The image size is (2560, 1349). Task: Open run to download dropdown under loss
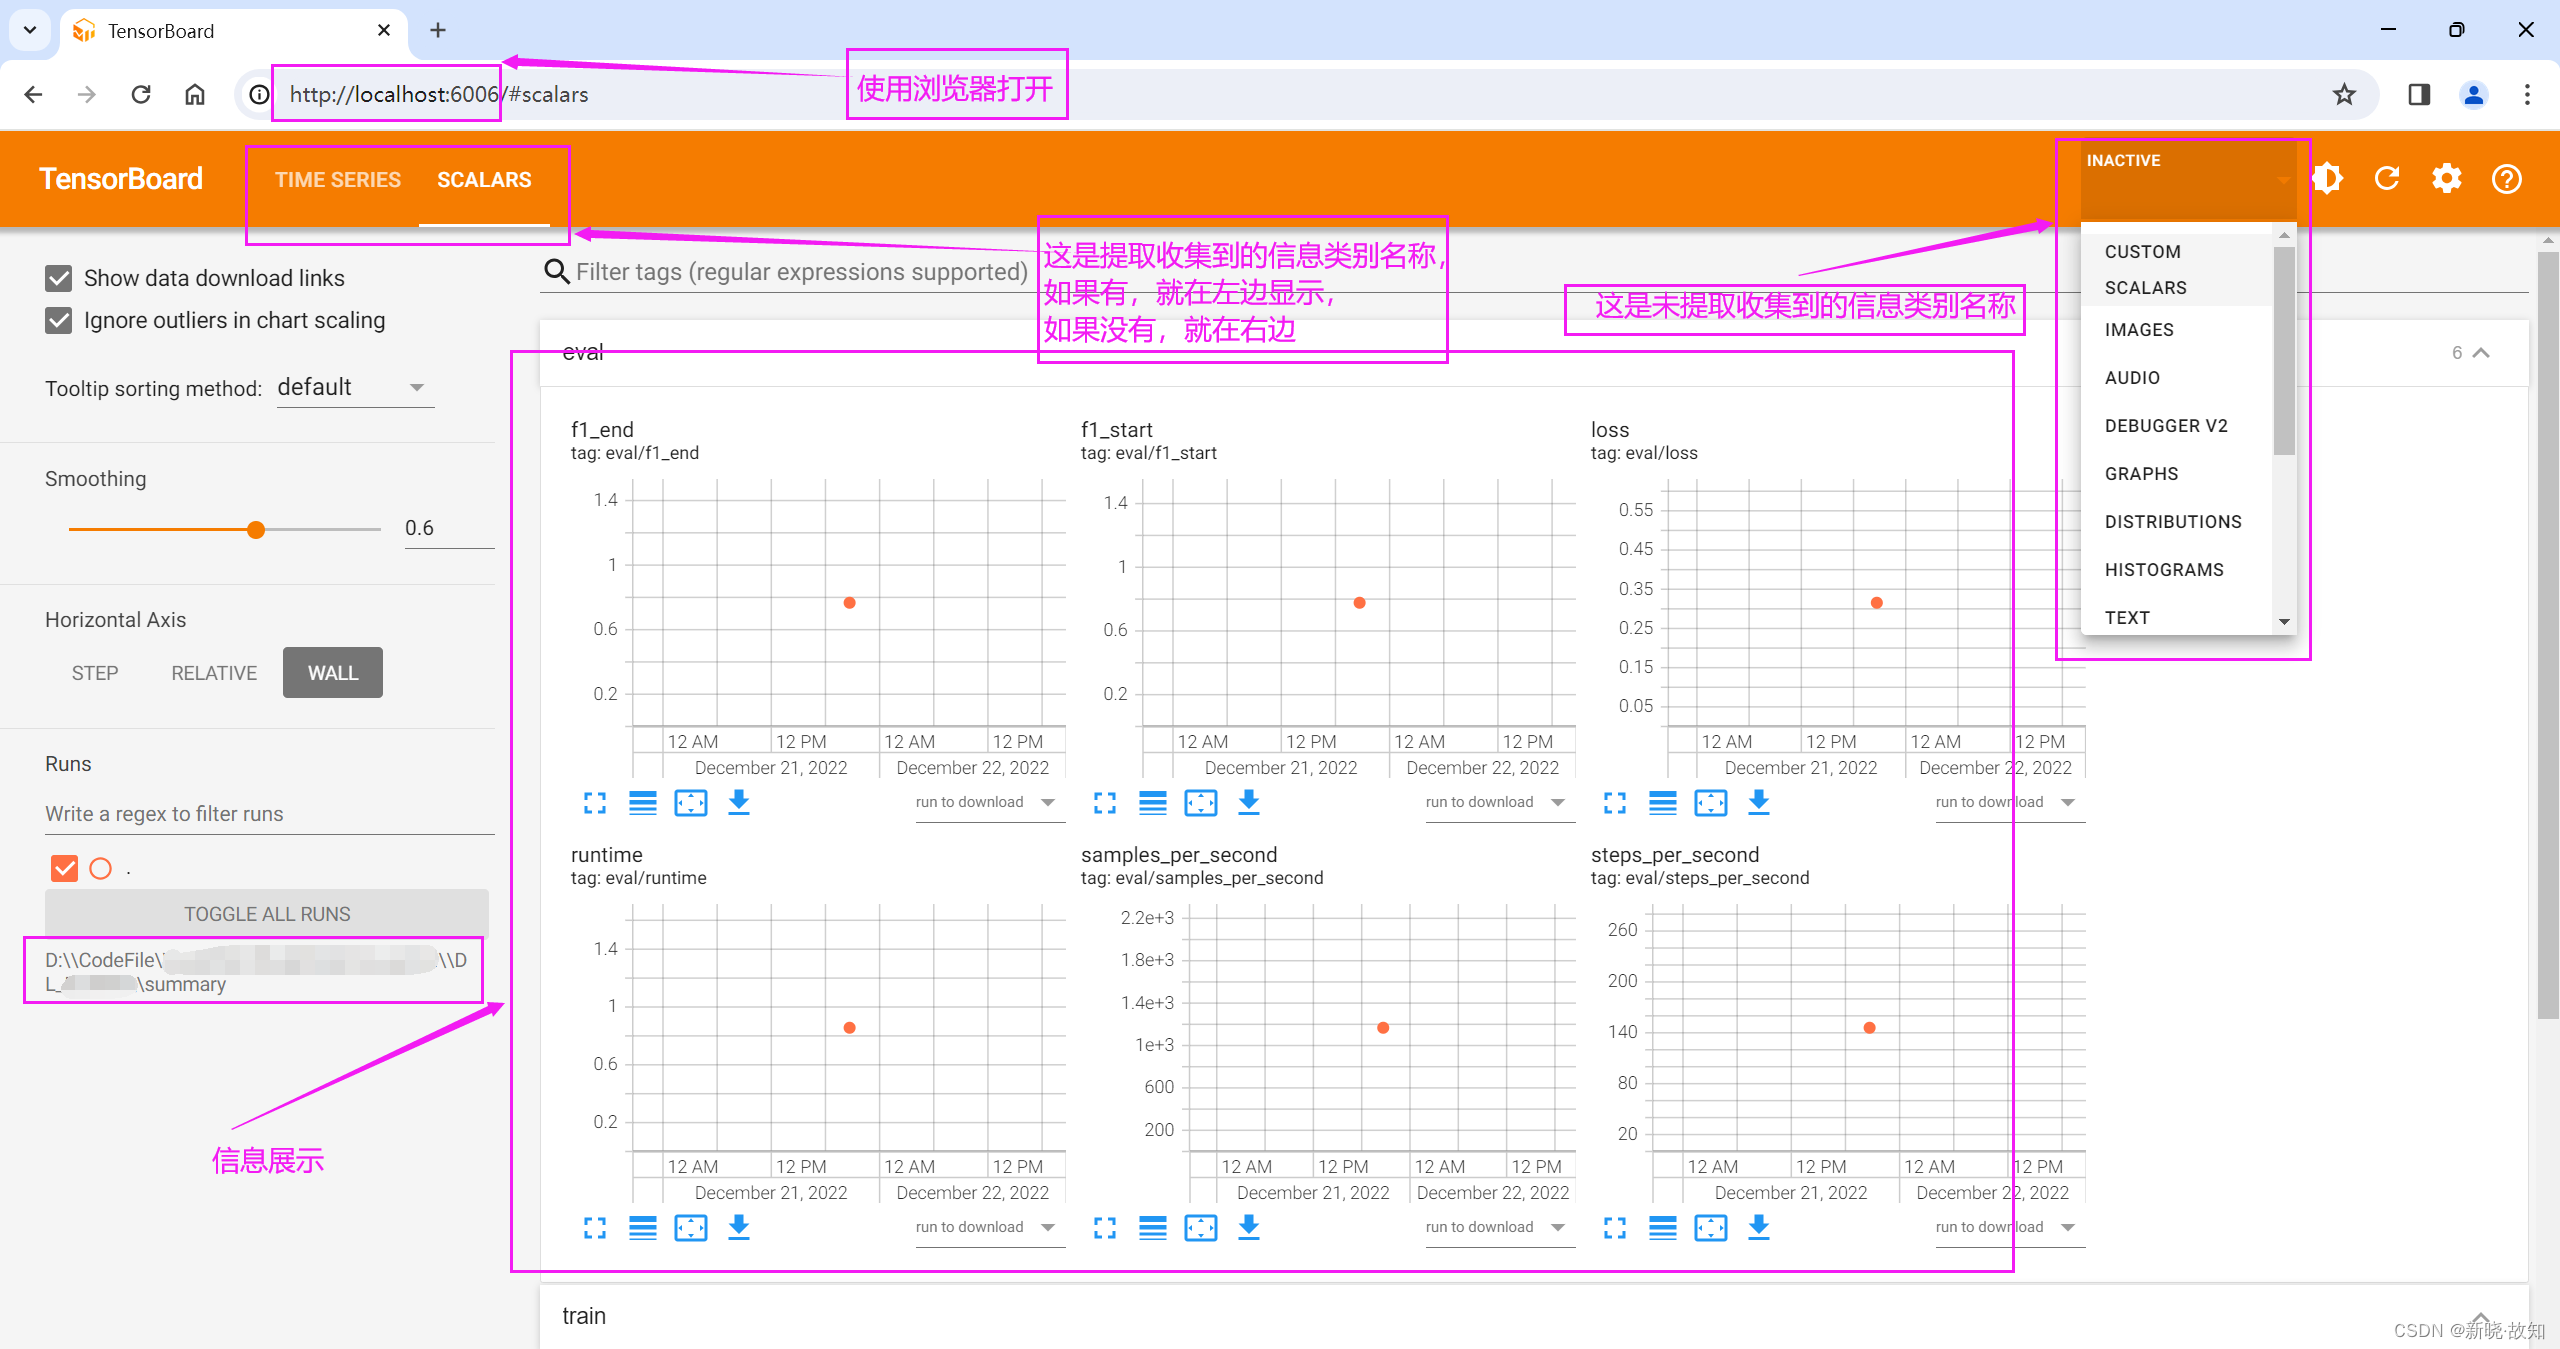[x=2009, y=803]
